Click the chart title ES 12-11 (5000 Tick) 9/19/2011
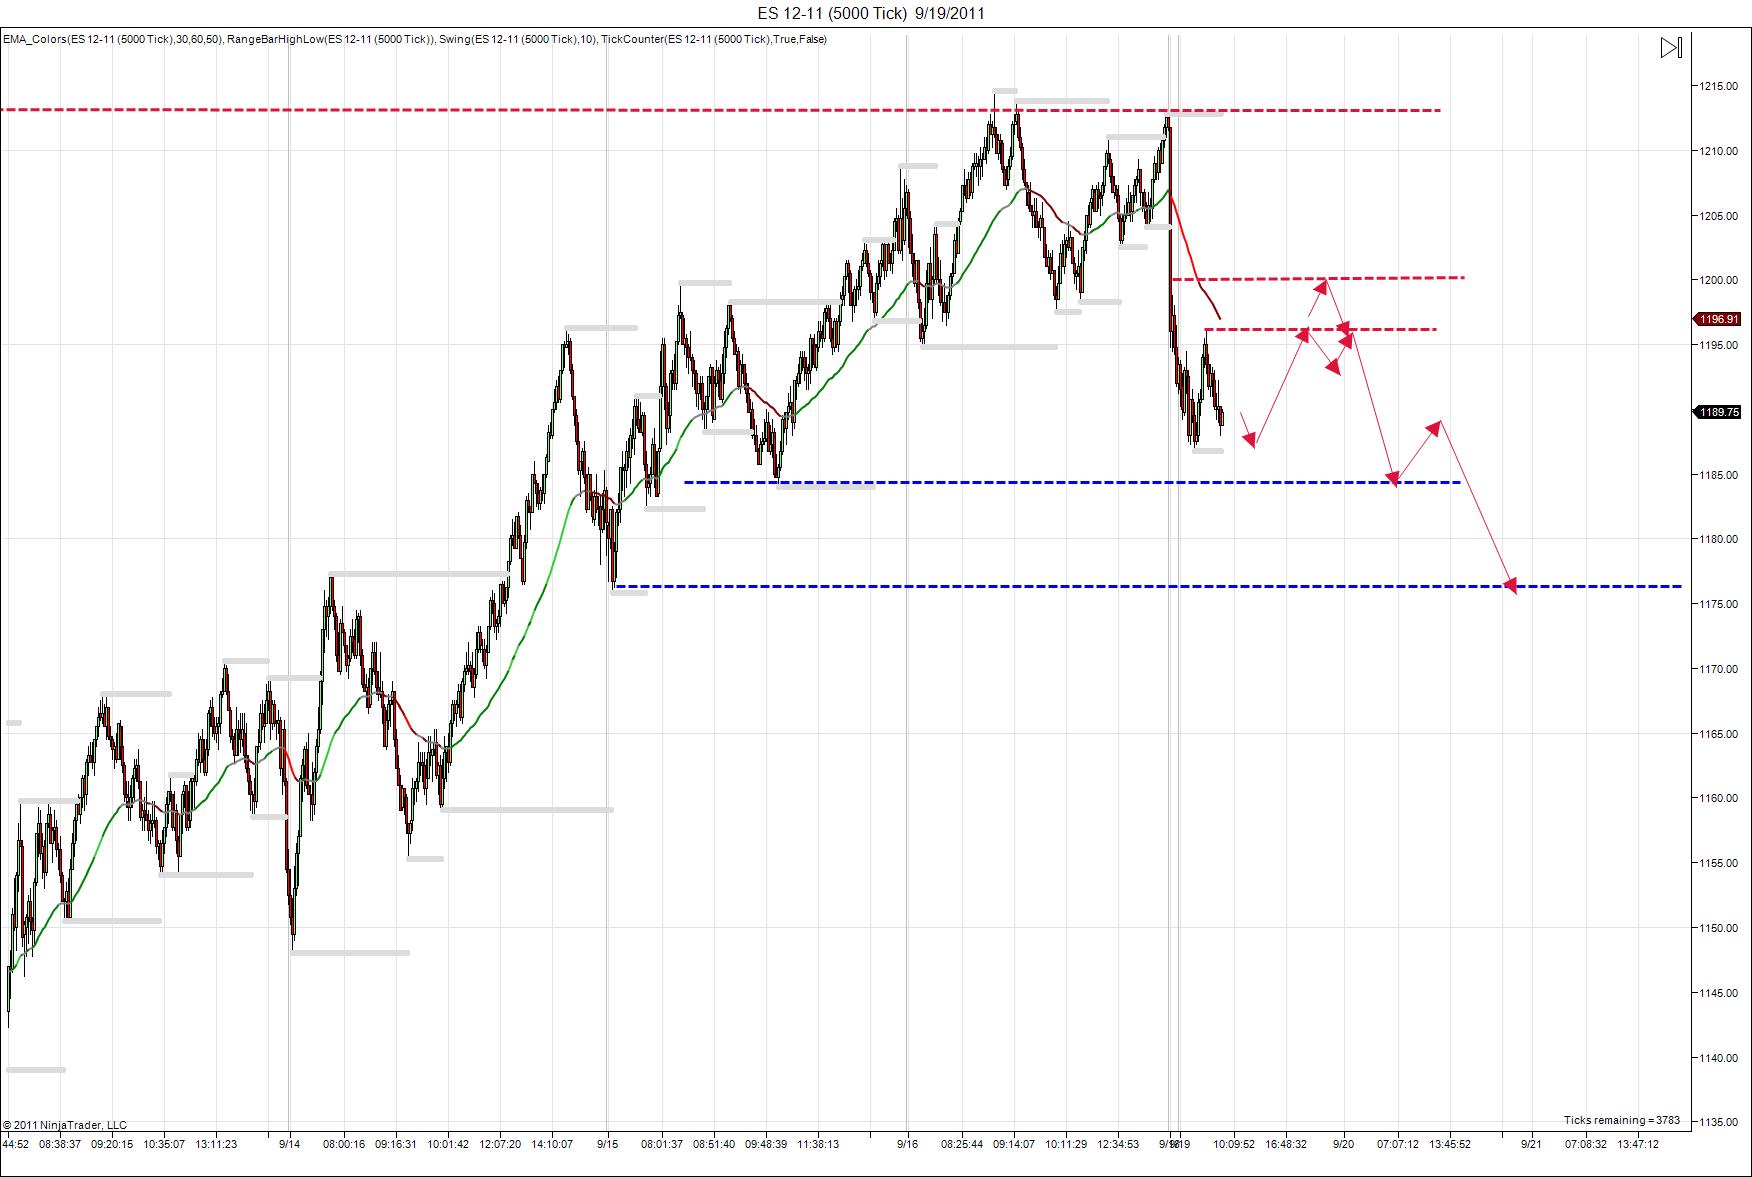 871,13
